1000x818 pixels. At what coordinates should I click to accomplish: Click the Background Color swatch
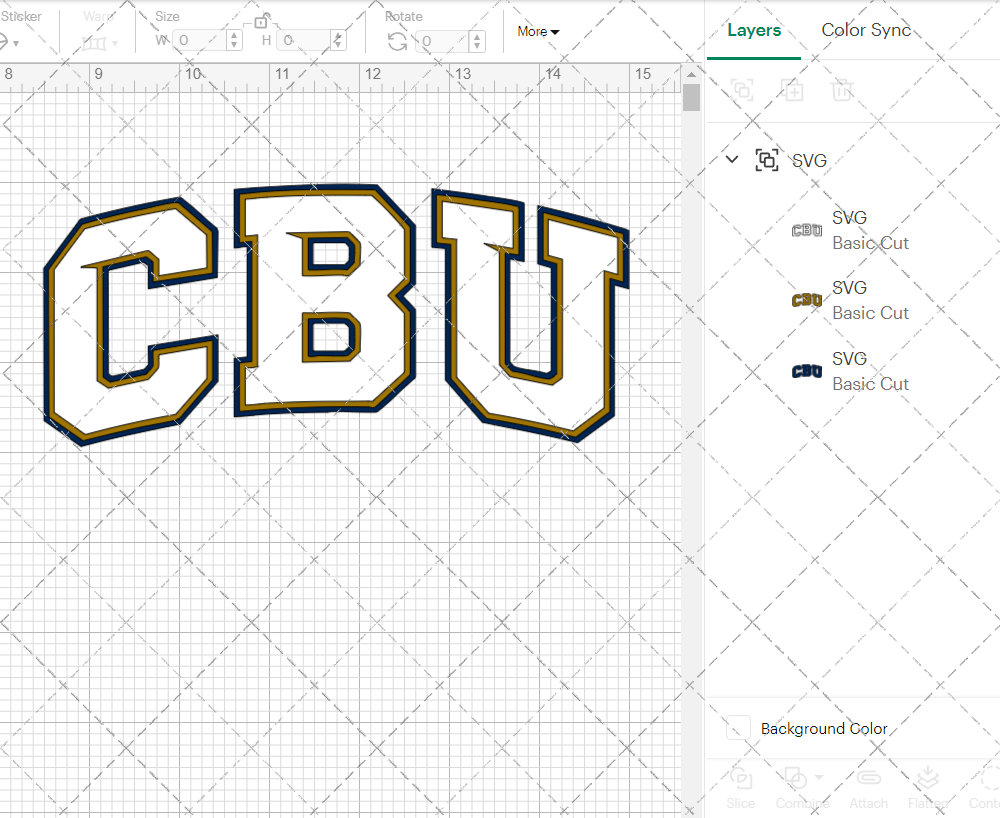[x=738, y=728]
